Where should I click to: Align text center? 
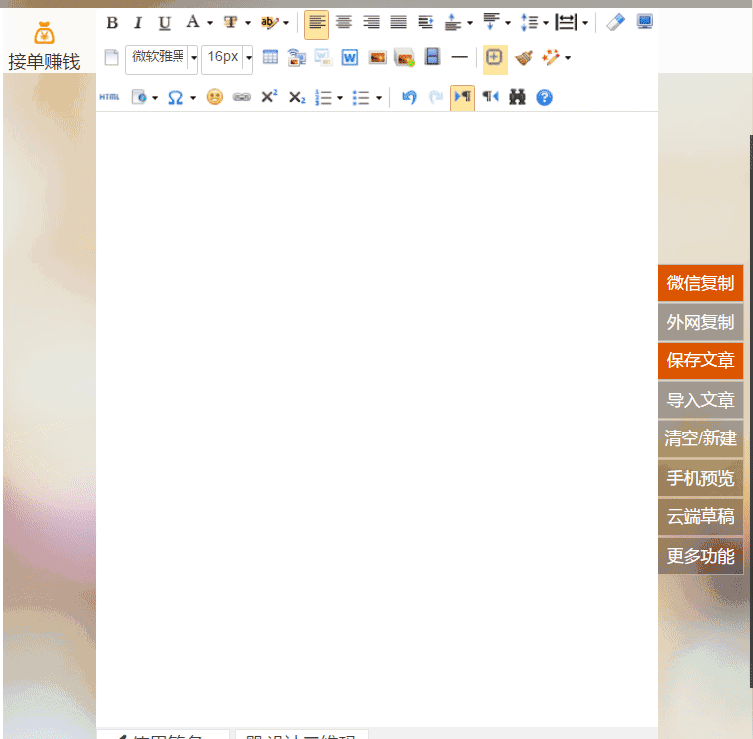click(343, 22)
